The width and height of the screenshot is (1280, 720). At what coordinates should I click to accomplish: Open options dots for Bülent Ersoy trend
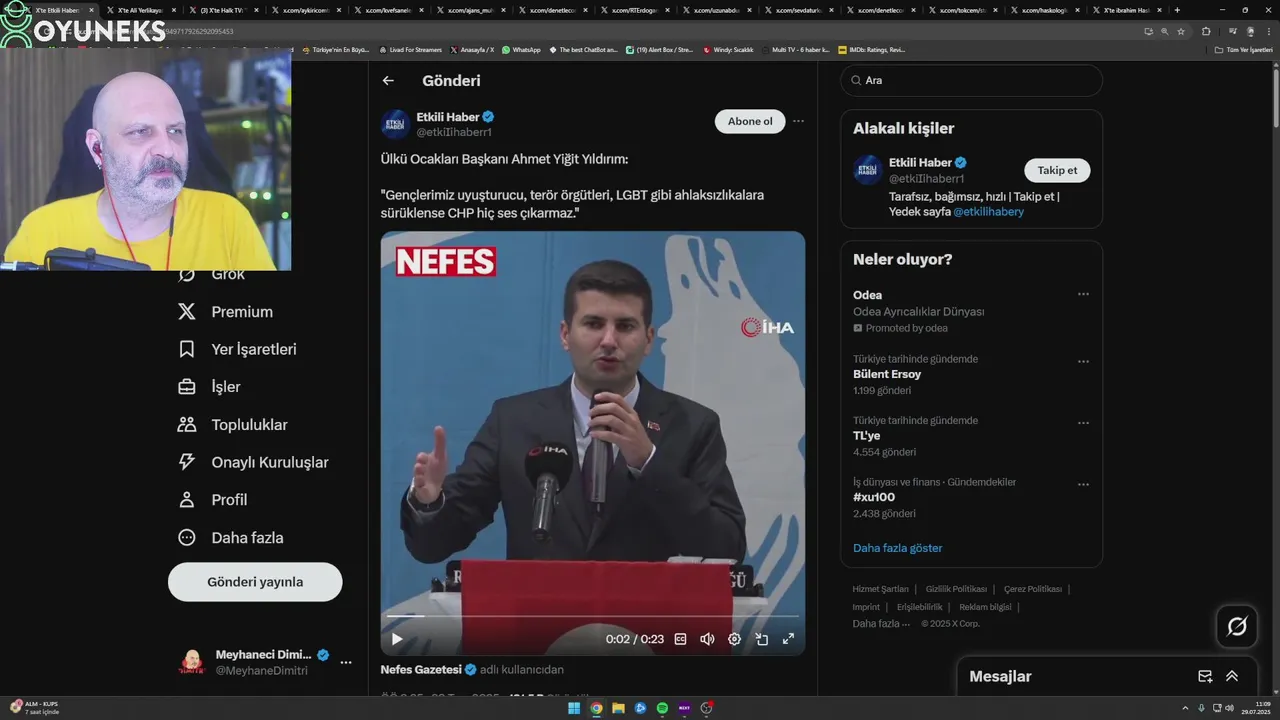[1083, 362]
